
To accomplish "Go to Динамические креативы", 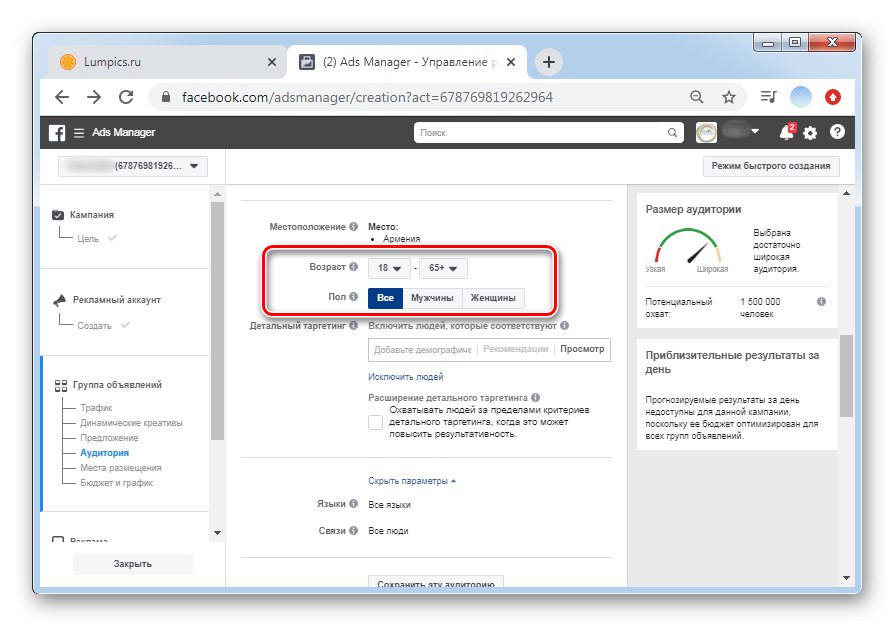I will [x=131, y=423].
